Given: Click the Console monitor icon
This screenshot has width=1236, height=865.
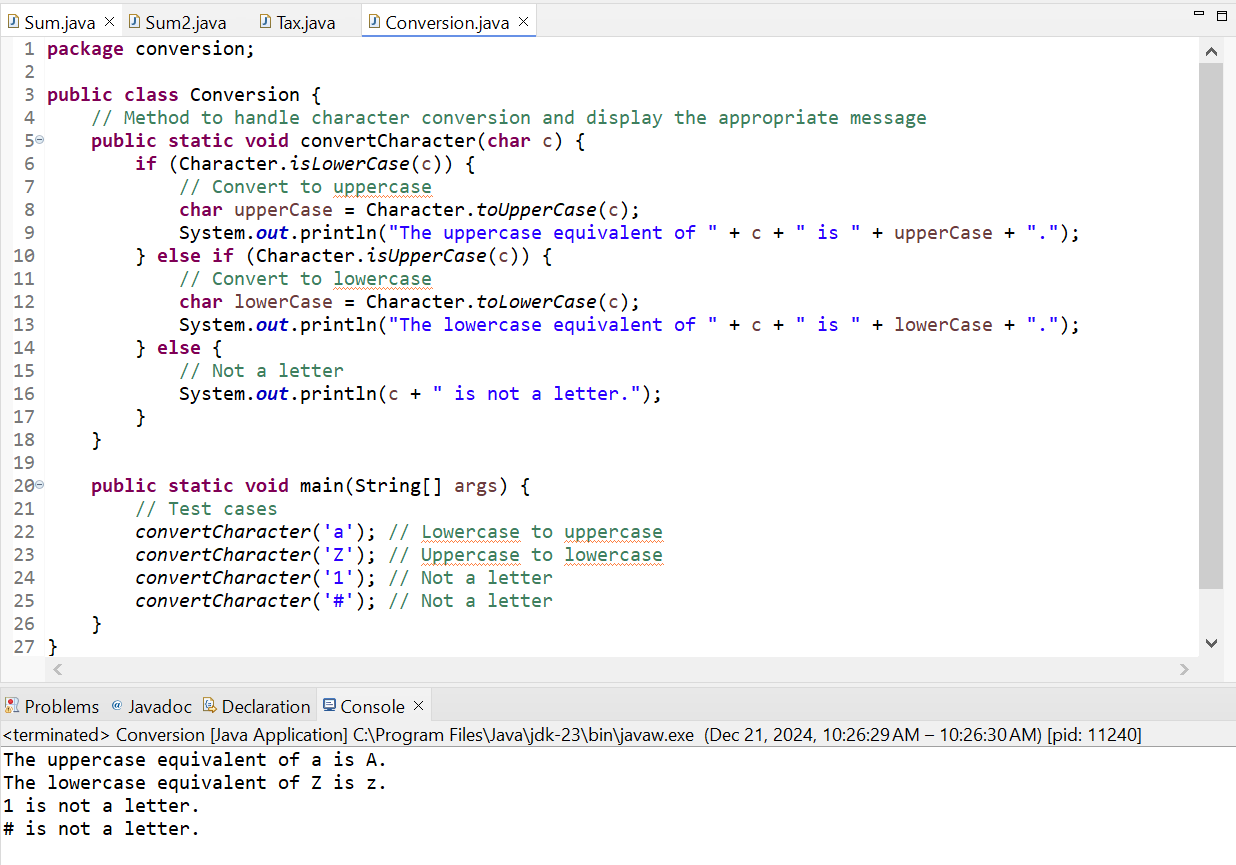Looking at the screenshot, I should 330,706.
